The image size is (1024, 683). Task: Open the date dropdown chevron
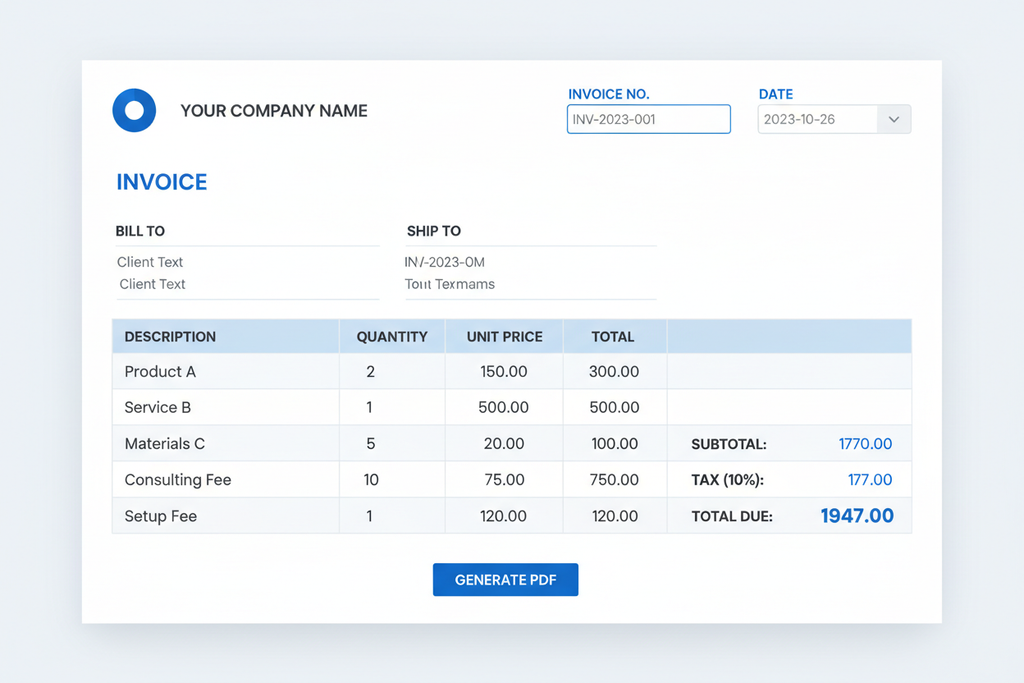[x=893, y=120]
